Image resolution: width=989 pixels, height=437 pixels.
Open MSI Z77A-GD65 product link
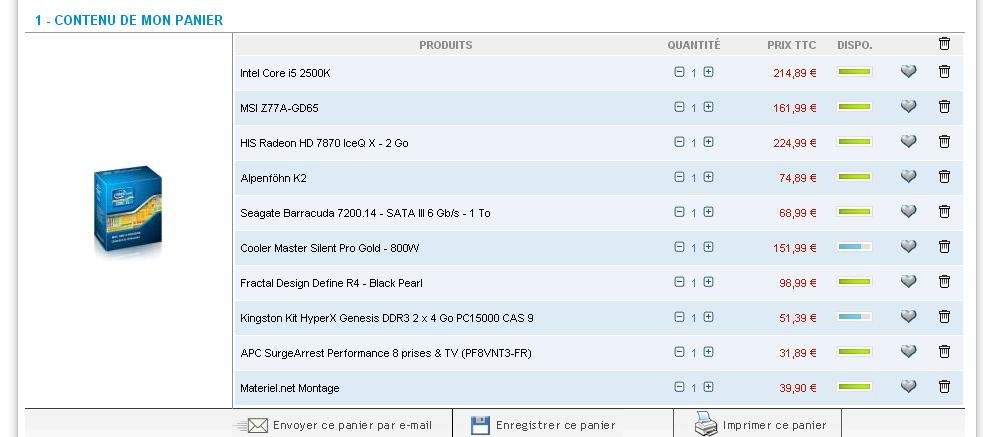pyautogui.click(x=279, y=108)
